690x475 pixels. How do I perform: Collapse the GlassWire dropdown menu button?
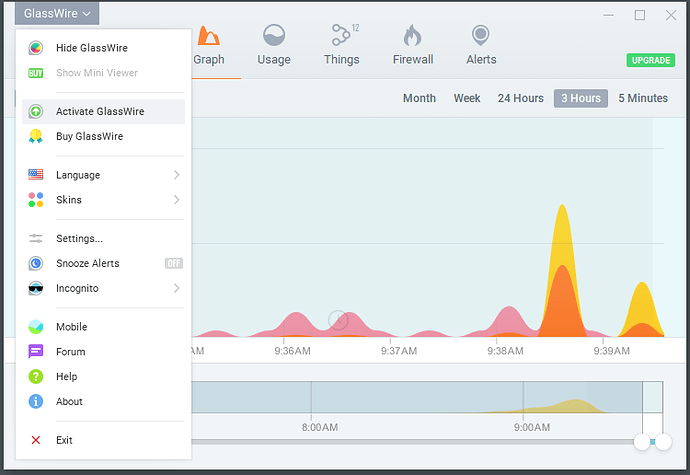click(57, 14)
